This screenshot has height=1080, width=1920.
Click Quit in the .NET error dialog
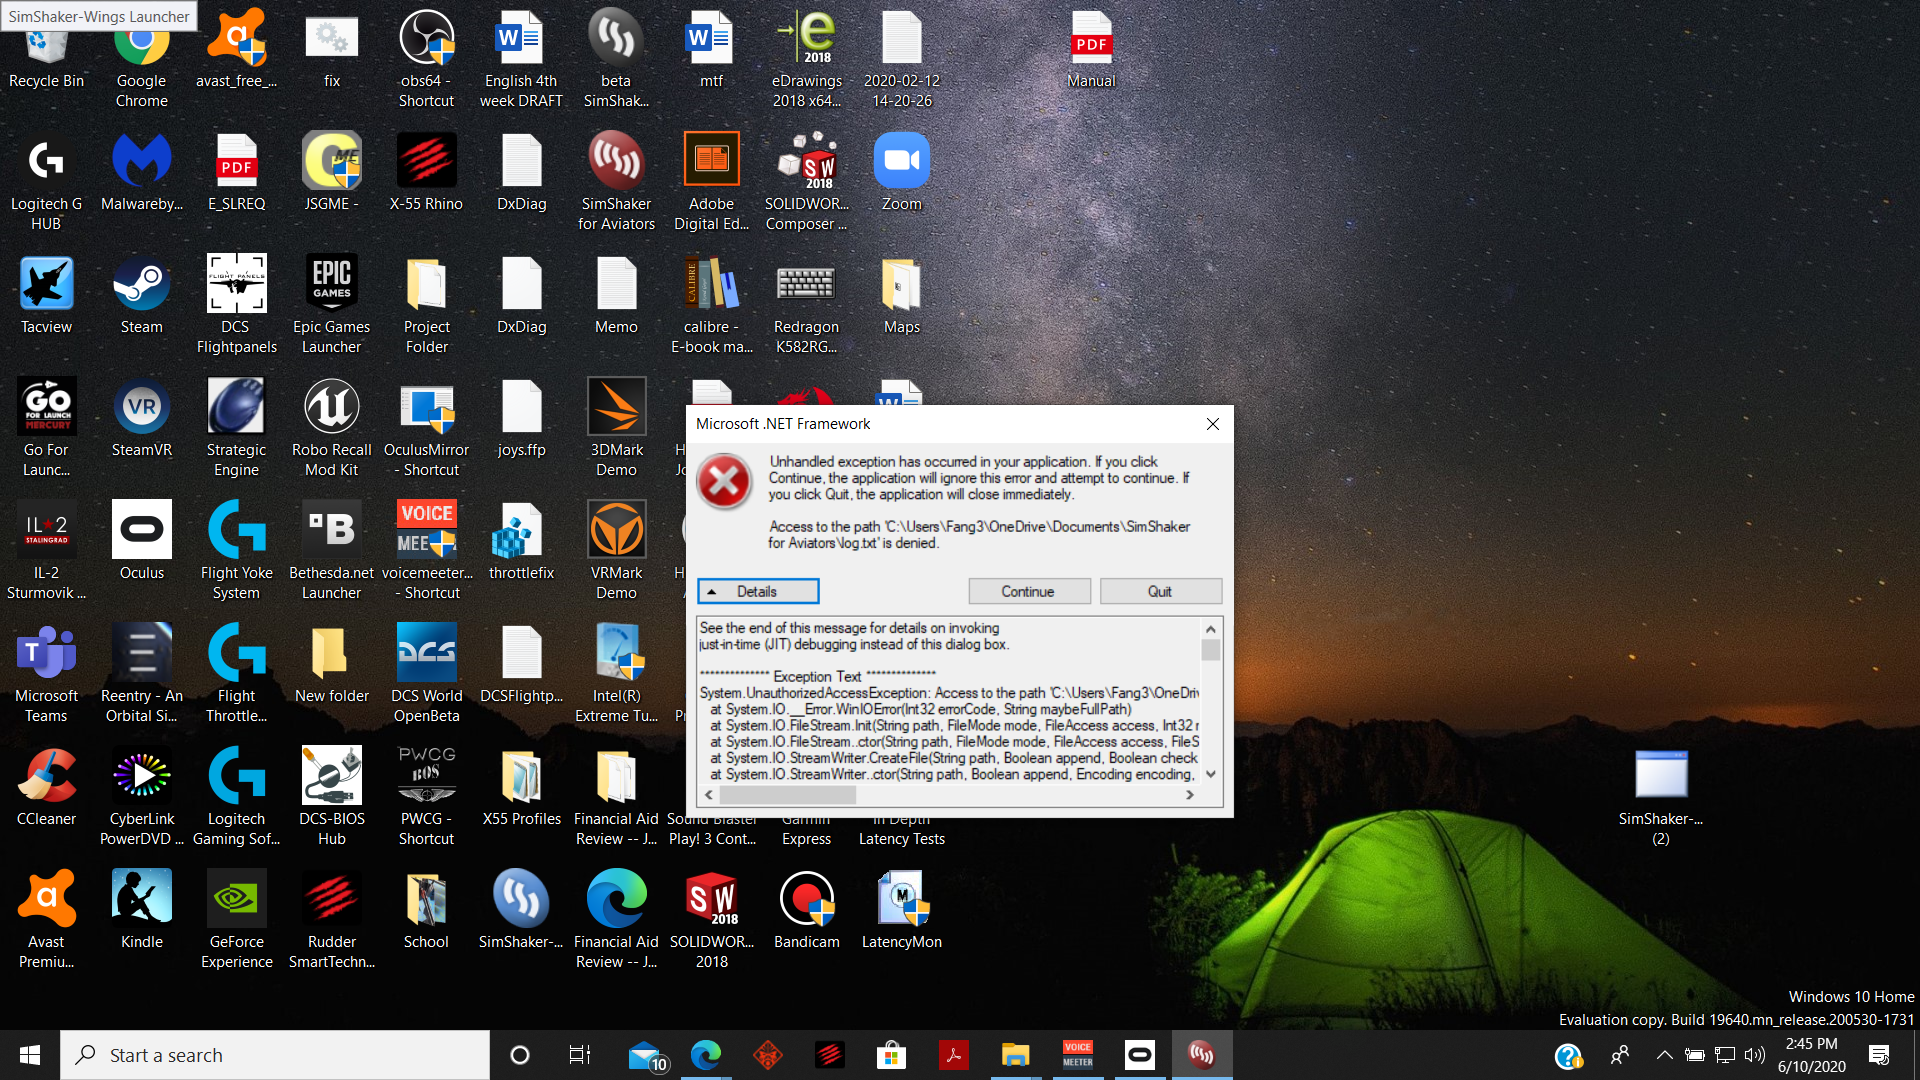1160,591
